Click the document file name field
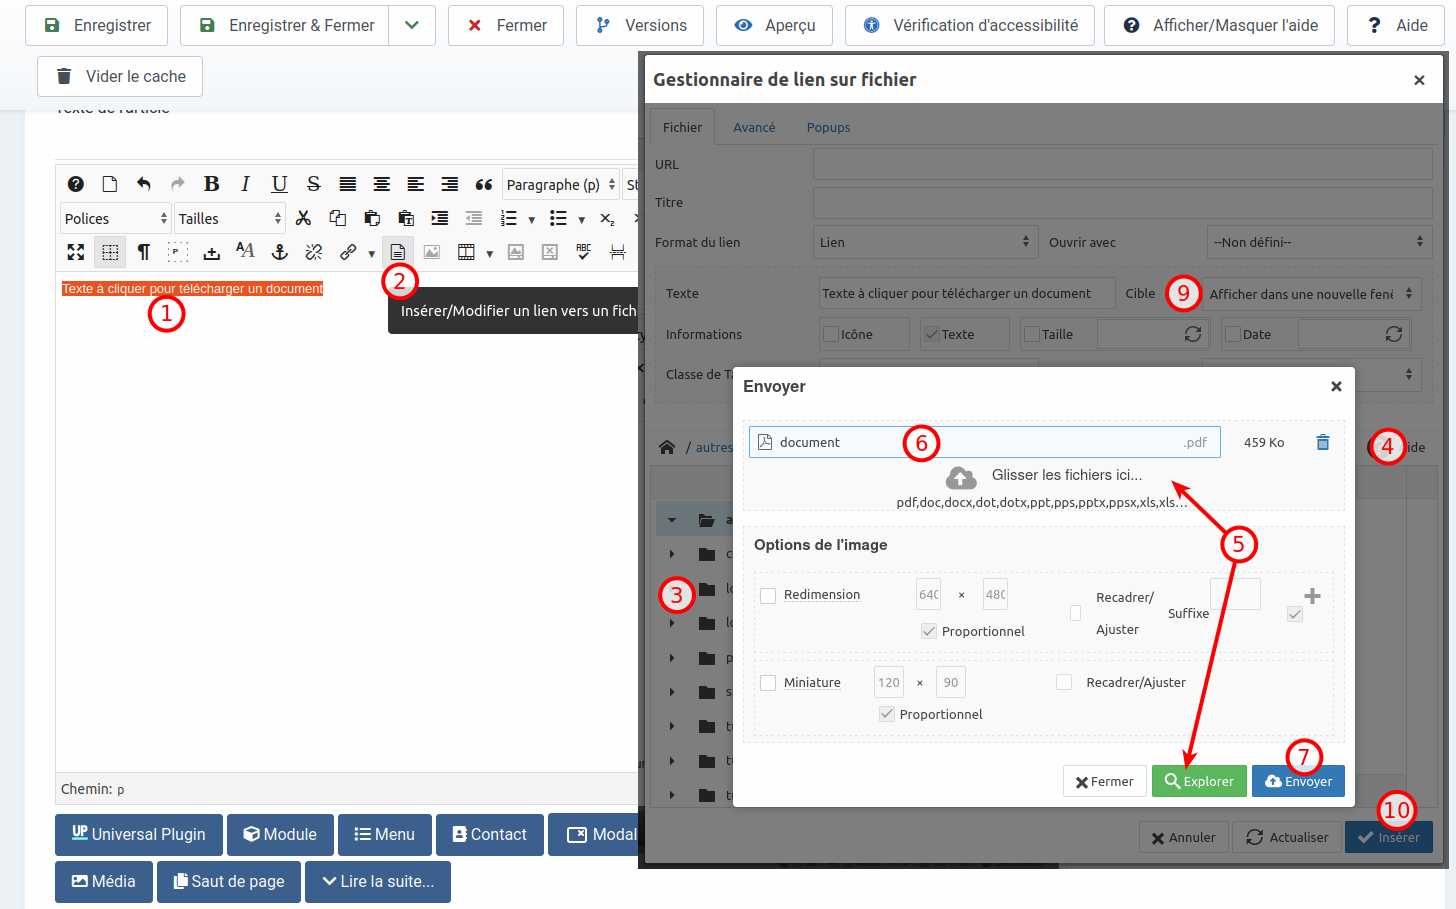This screenshot has width=1456, height=909. point(980,442)
